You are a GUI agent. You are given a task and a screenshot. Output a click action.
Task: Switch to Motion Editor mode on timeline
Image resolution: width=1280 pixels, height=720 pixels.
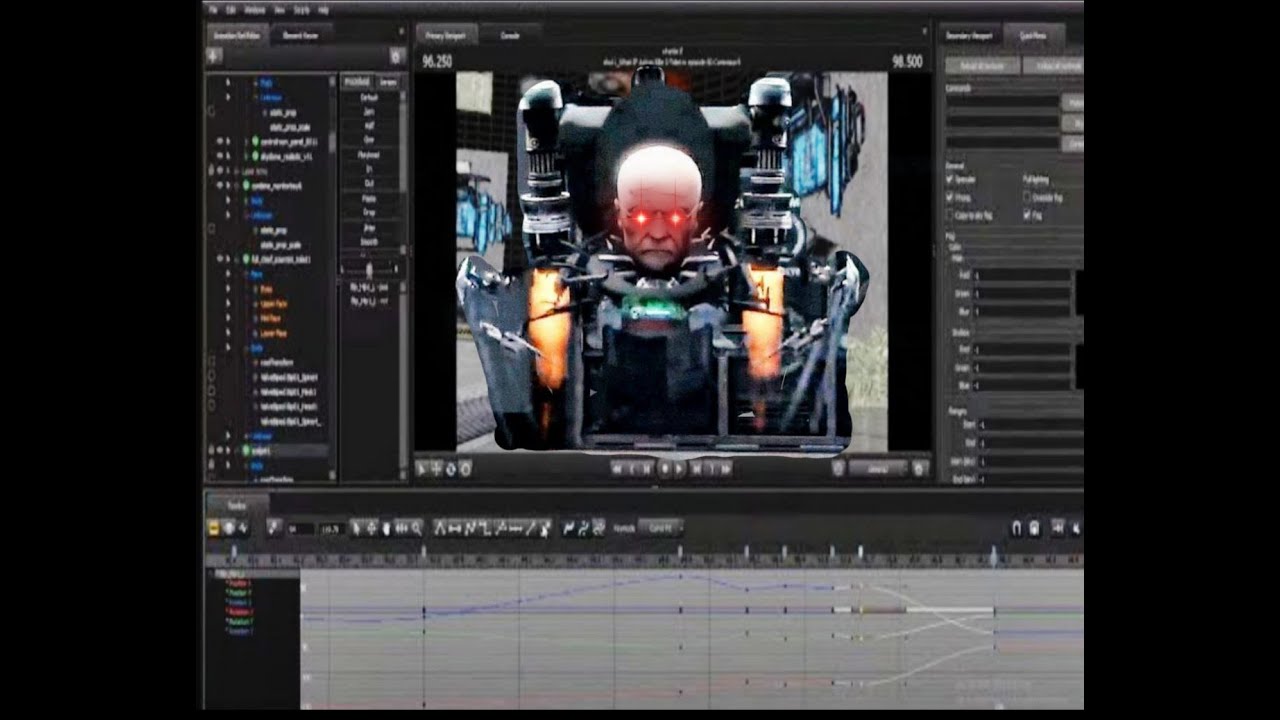[228, 527]
